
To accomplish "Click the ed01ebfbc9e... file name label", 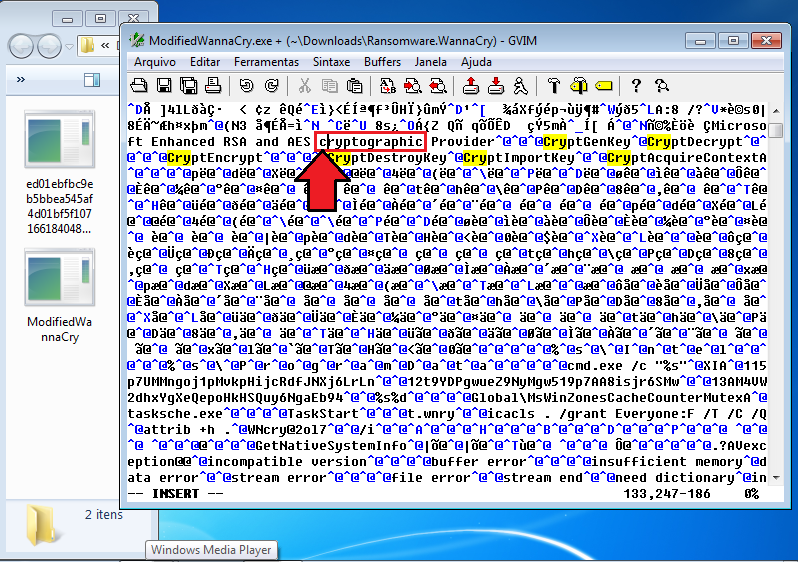I will (60, 206).
